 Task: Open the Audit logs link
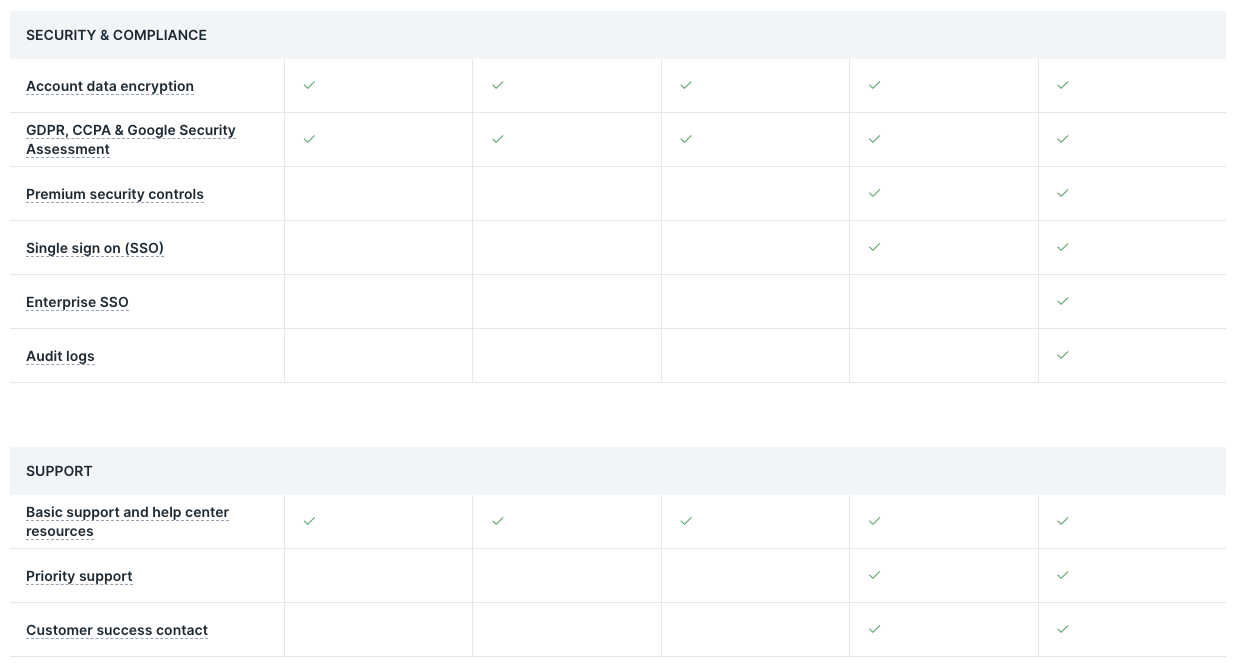coord(60,356)
